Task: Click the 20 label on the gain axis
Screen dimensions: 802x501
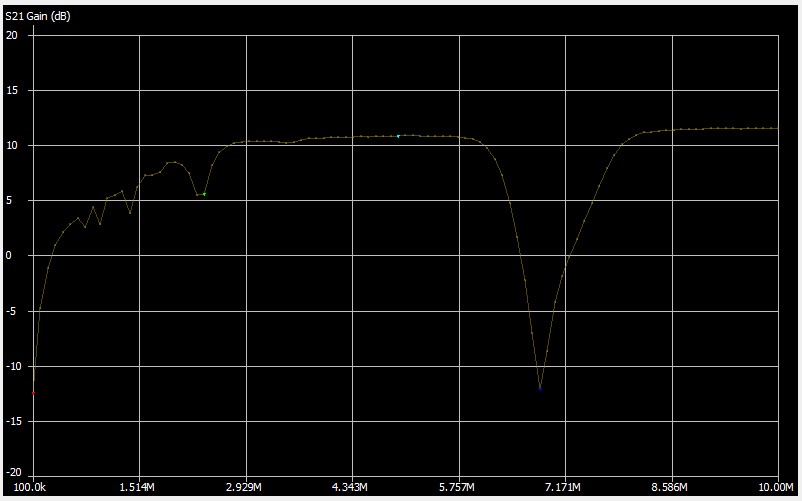Action: tap(11, 35)
